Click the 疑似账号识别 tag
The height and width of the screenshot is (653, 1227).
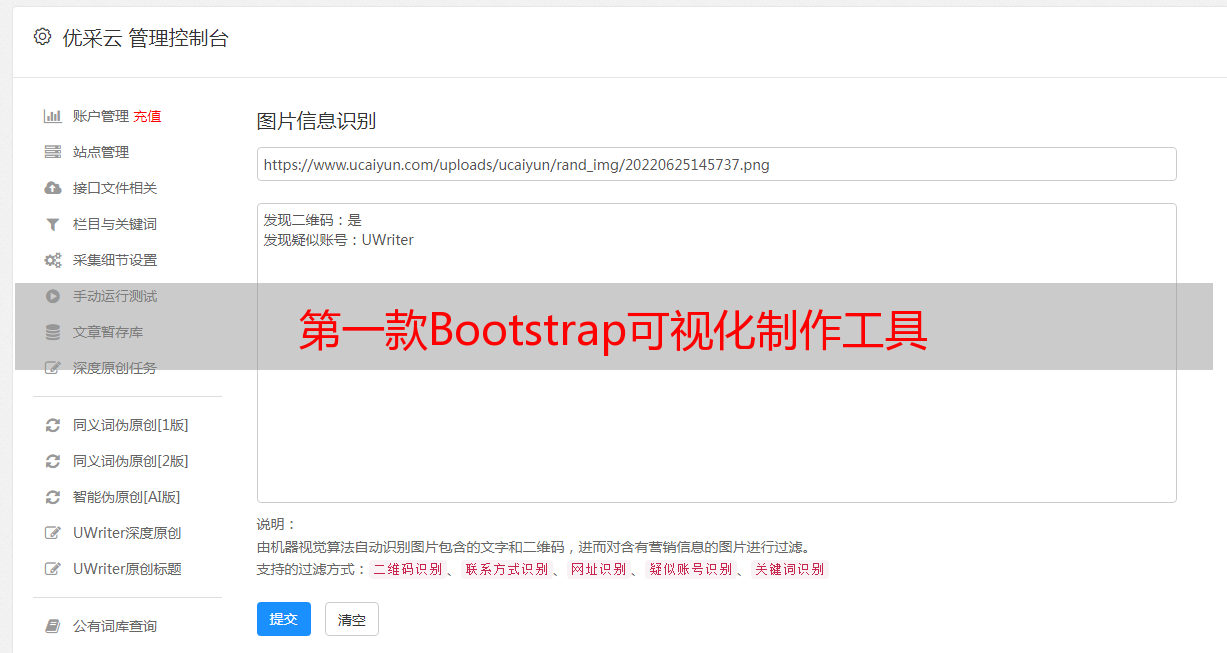pos(691,569)
